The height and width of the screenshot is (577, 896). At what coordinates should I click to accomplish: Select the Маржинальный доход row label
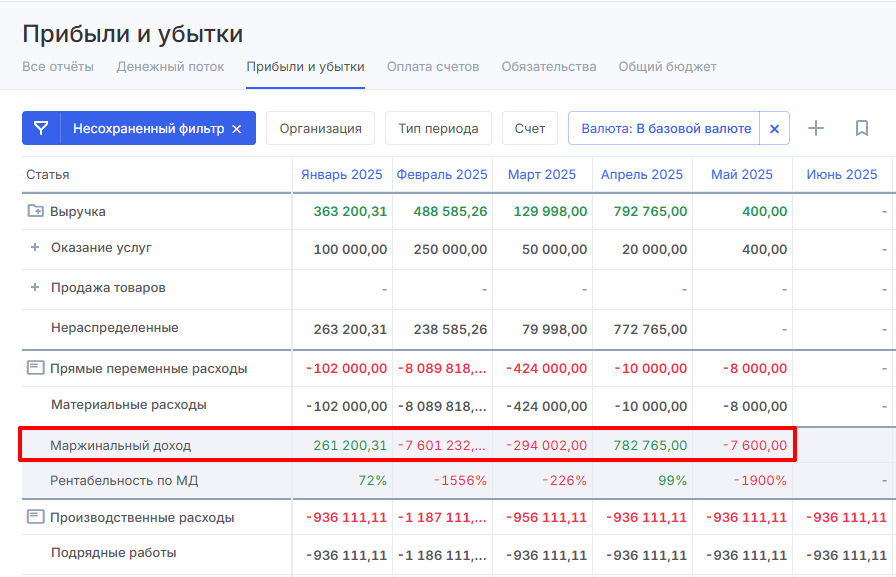click(x=121, y=445)
